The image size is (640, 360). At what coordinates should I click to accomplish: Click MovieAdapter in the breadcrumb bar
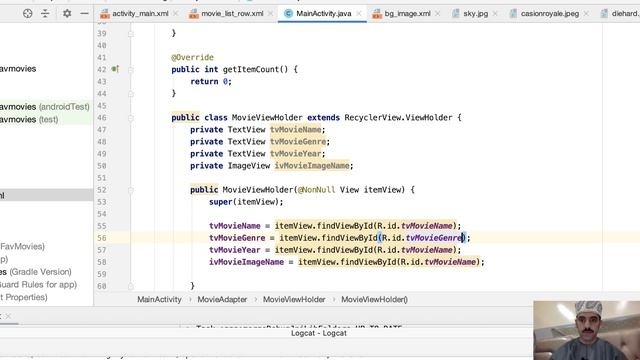coord(222,299)
